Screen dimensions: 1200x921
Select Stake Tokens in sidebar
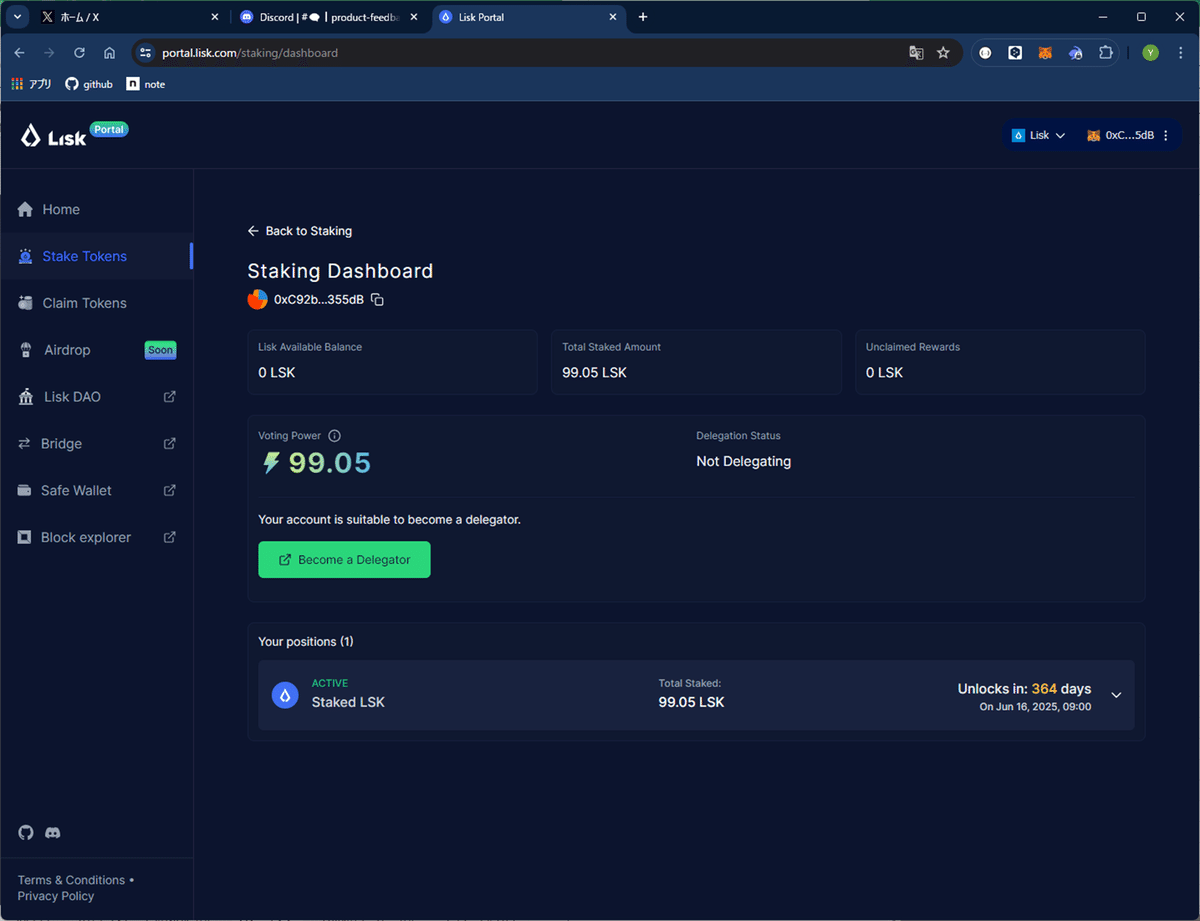point(96,256)
